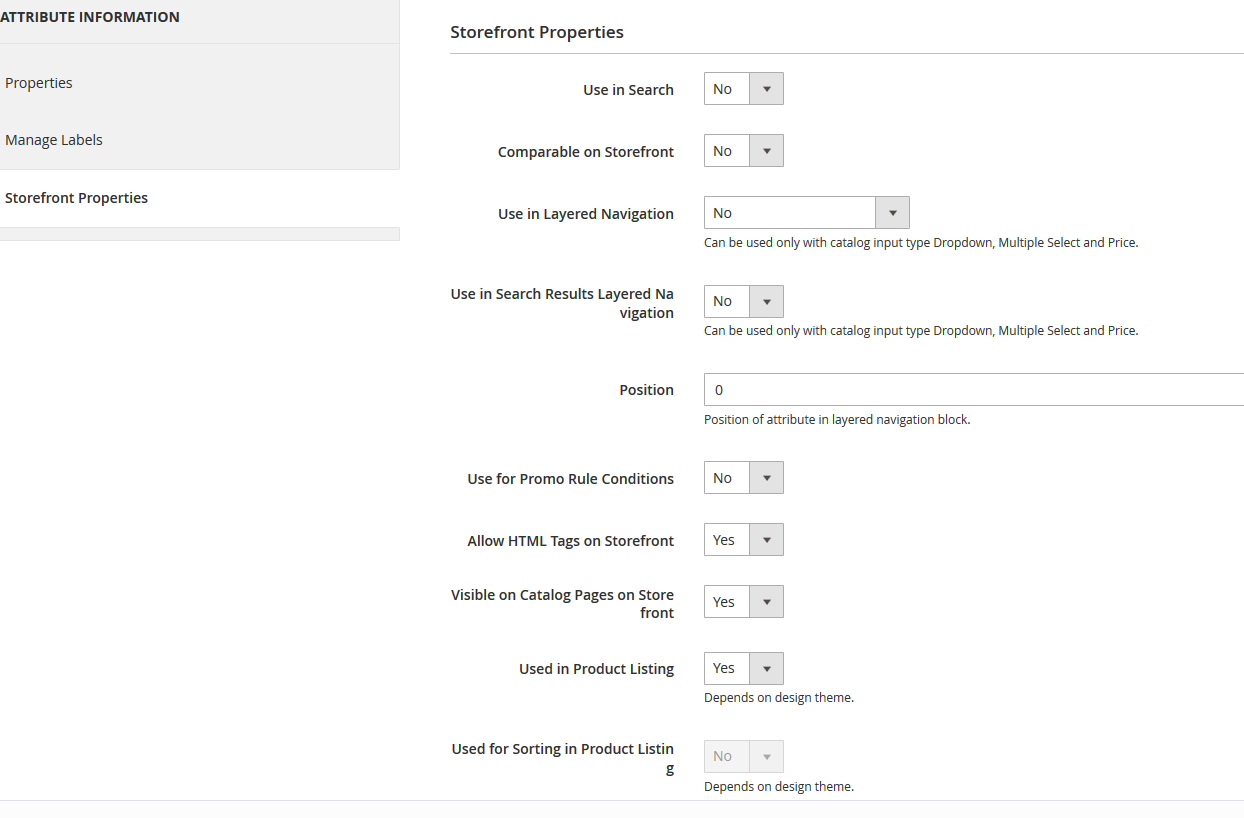
Task: Open the Allow HTML Tags dropdown arrow
Action: click(766, 539)
